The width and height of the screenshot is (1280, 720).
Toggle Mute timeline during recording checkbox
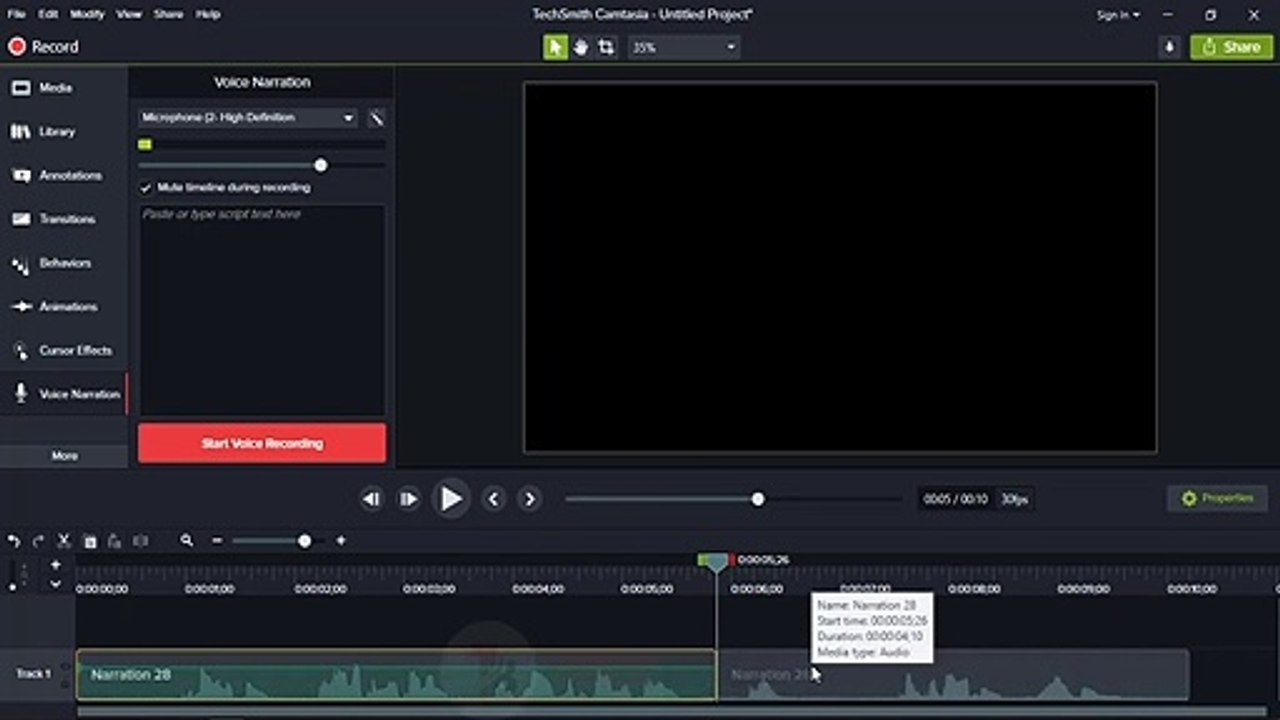click(146, 188)
